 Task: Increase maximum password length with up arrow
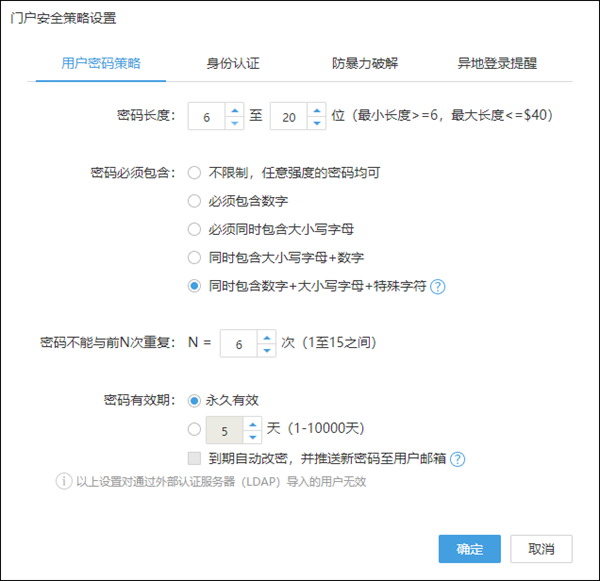pos(317,109)
